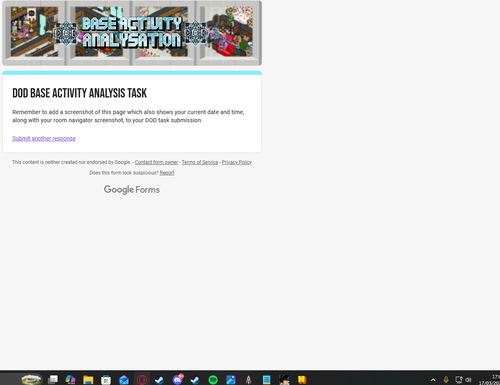Open the network status tray icon

click(459, 379)
